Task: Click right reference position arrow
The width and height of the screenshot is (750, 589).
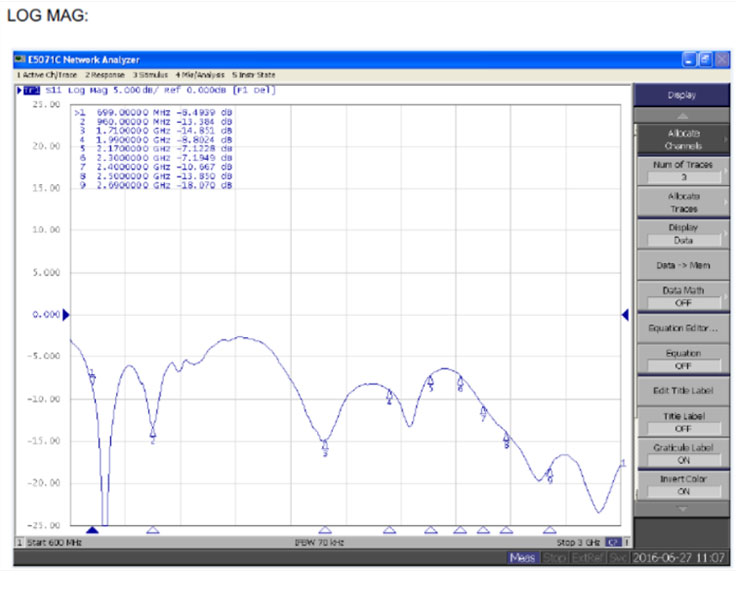Action: (625, 315)
